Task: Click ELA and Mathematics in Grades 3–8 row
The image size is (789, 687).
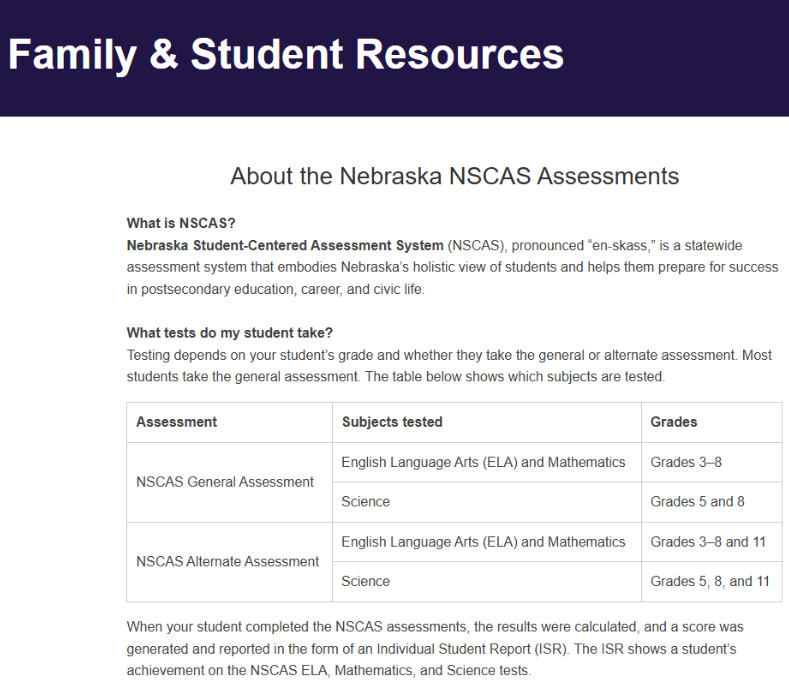Action: (487, 462)
